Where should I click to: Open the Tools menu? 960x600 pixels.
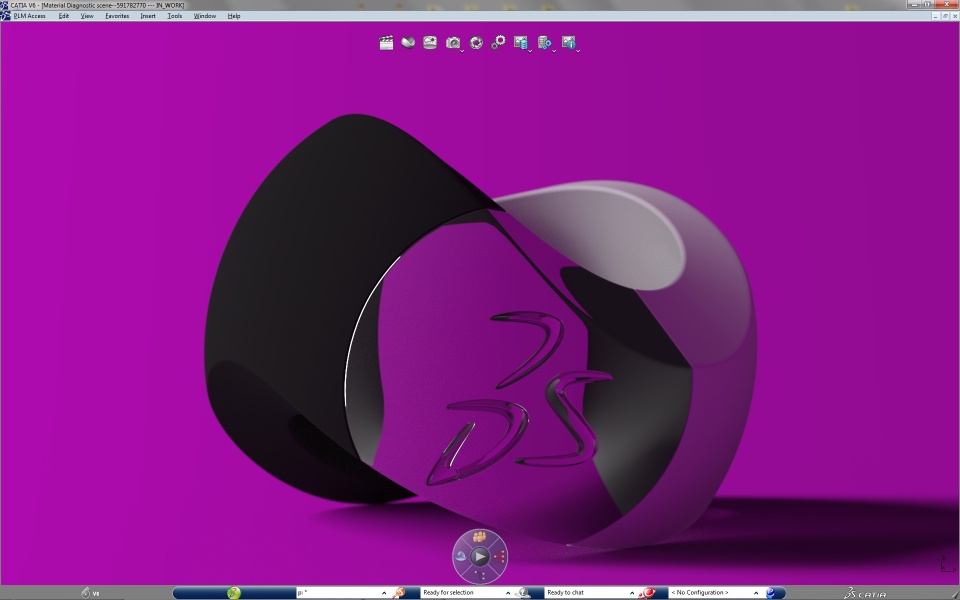pos(174,16)
